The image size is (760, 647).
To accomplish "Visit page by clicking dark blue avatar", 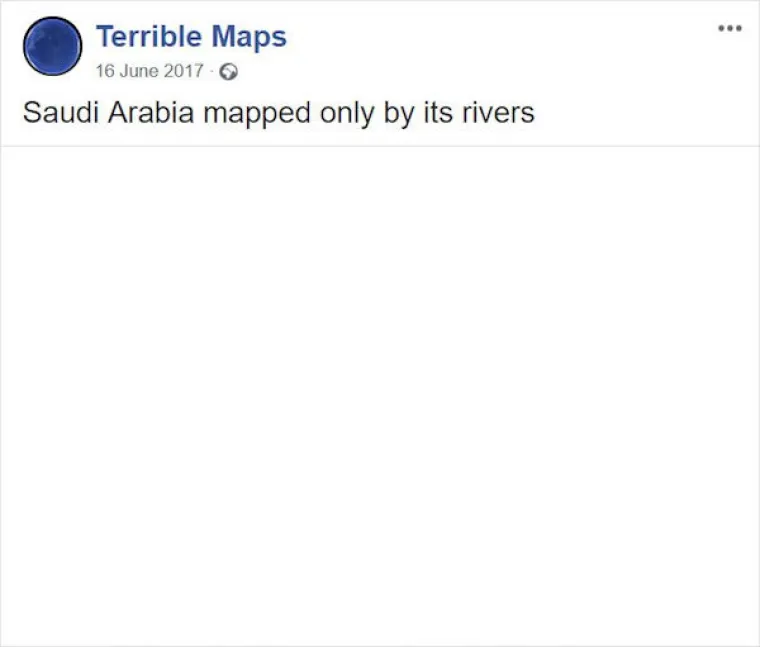I will tap(52, 46).
